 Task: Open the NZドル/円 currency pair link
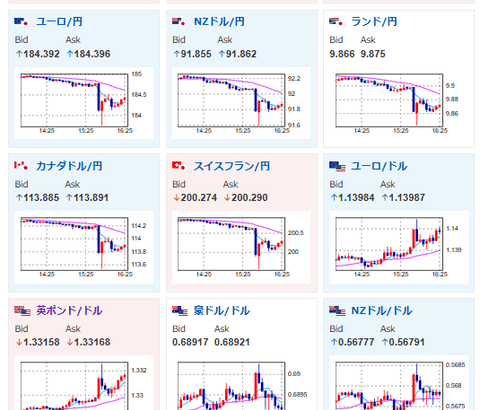click(219, 22)
